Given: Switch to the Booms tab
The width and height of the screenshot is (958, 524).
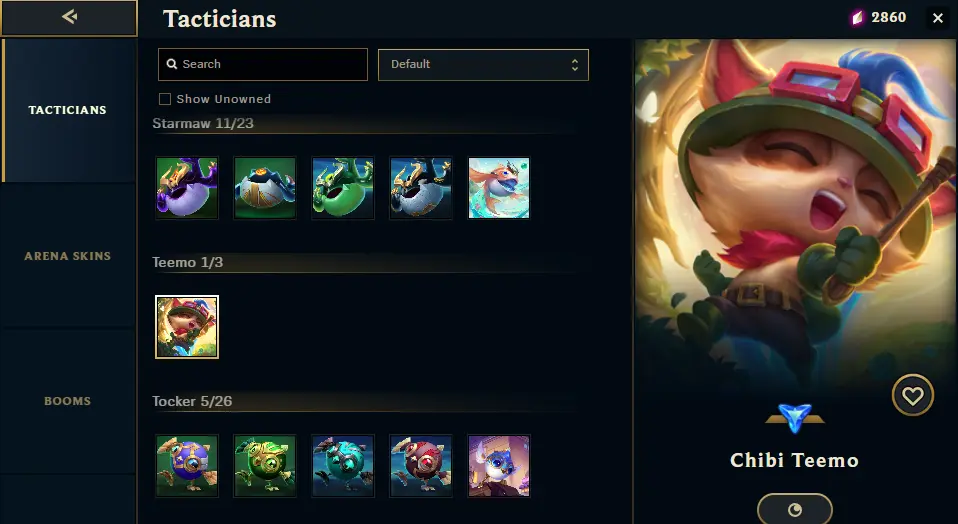Looking at the screenshot, I should [x=68, y=401].
